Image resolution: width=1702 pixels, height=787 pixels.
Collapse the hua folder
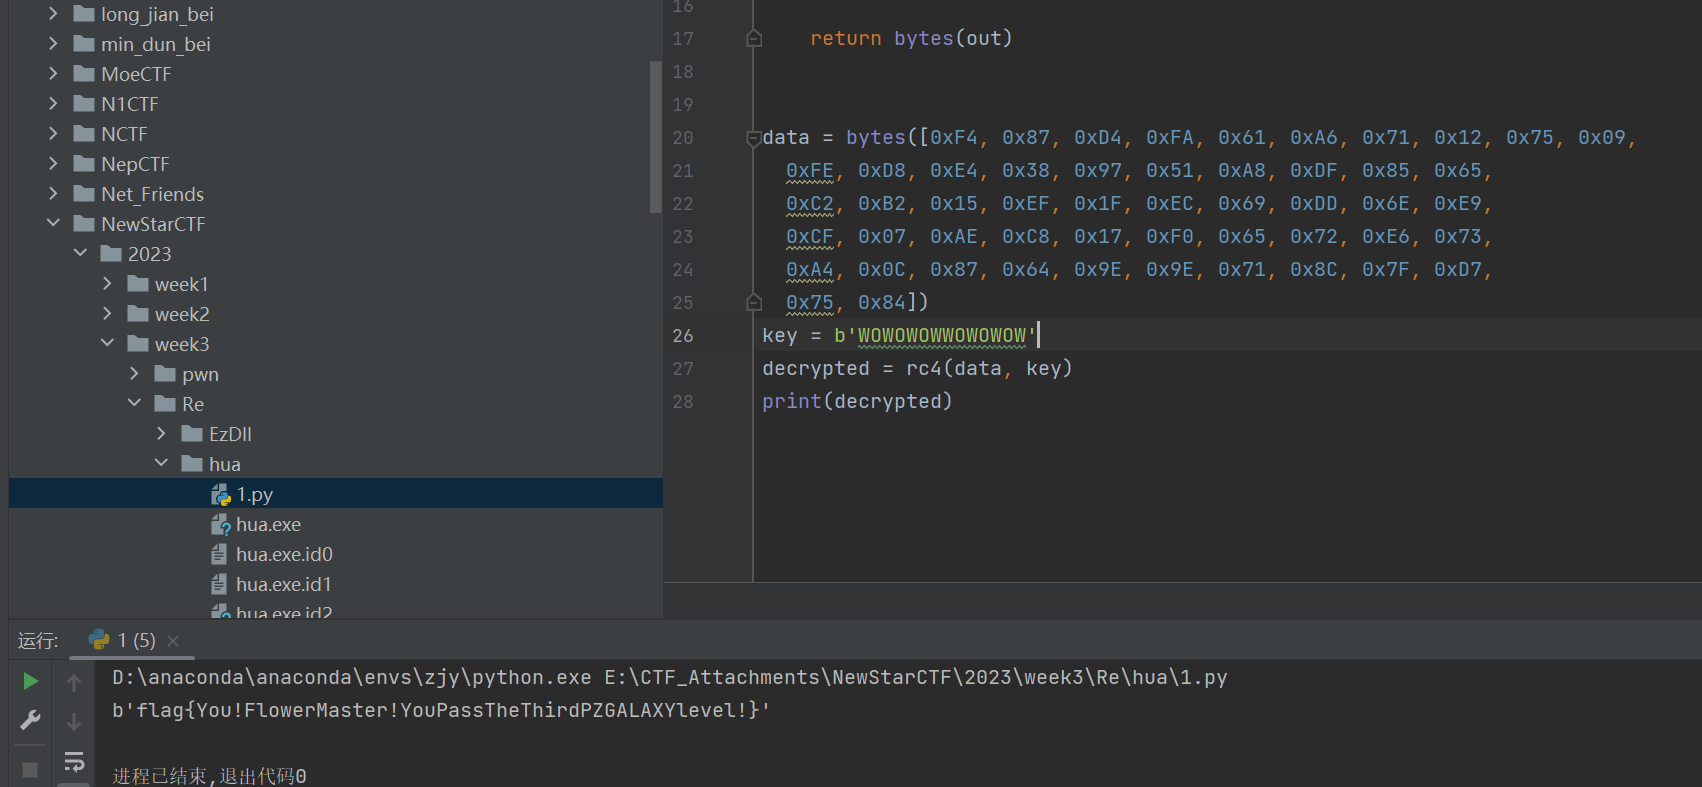161,464
